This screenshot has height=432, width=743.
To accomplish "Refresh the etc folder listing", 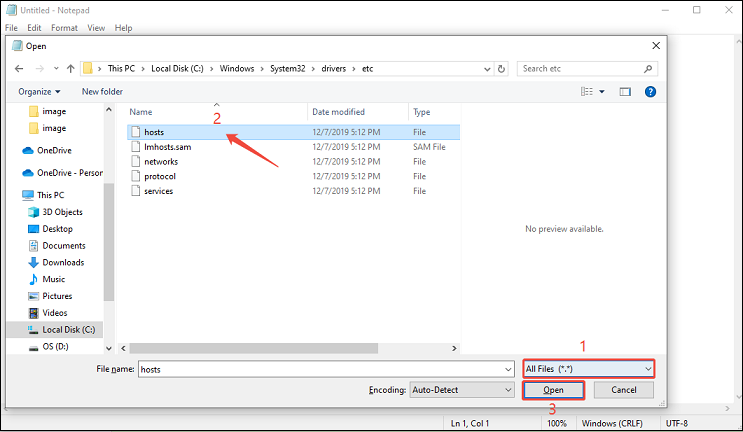I will click(501, 69).
